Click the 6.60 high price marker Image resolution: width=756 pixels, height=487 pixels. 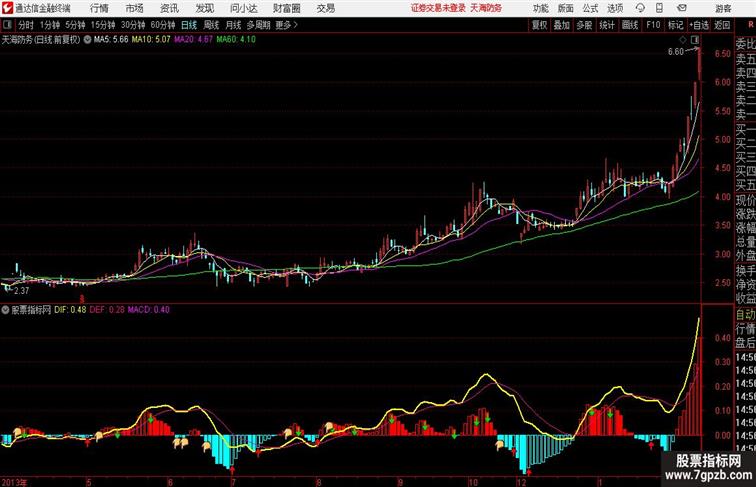[x=675, y=52]
